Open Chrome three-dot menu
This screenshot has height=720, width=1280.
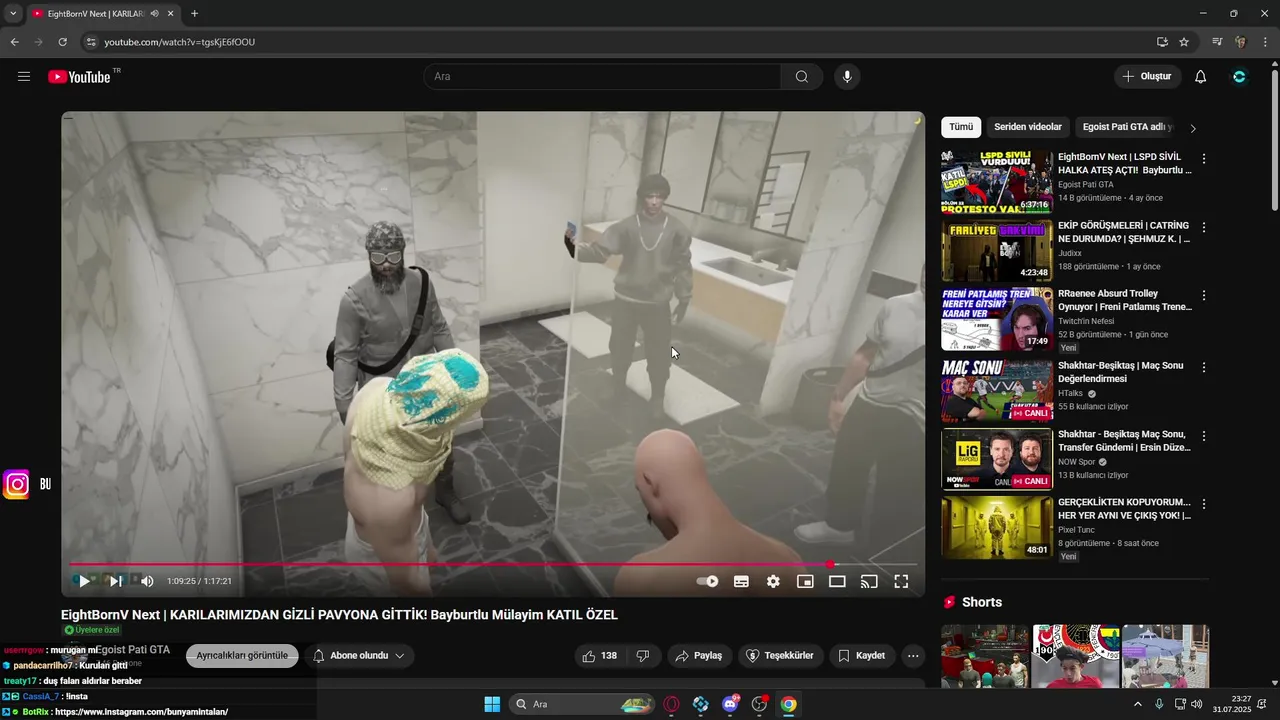pos(1266,42)
